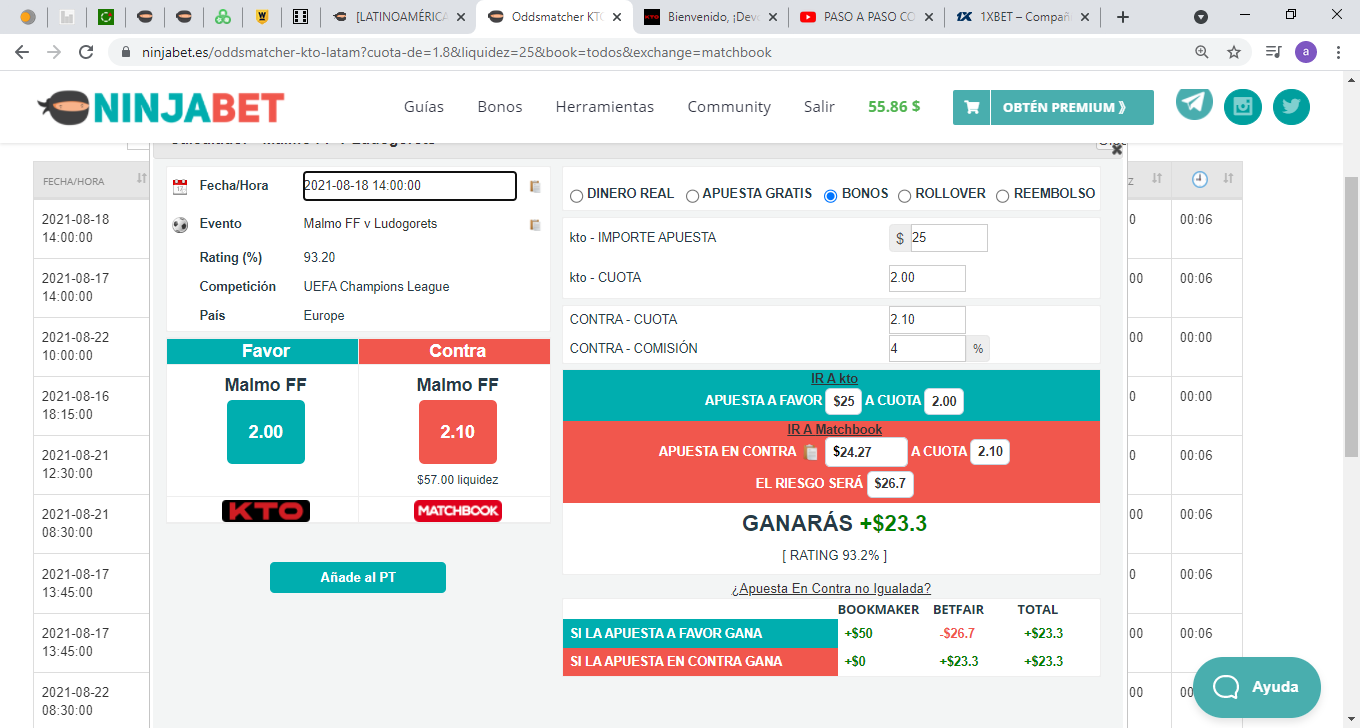Click the APUESTA EN CONTRA $24.27 field
This screenshot has height=728, width=1360.
click(866, 452)
